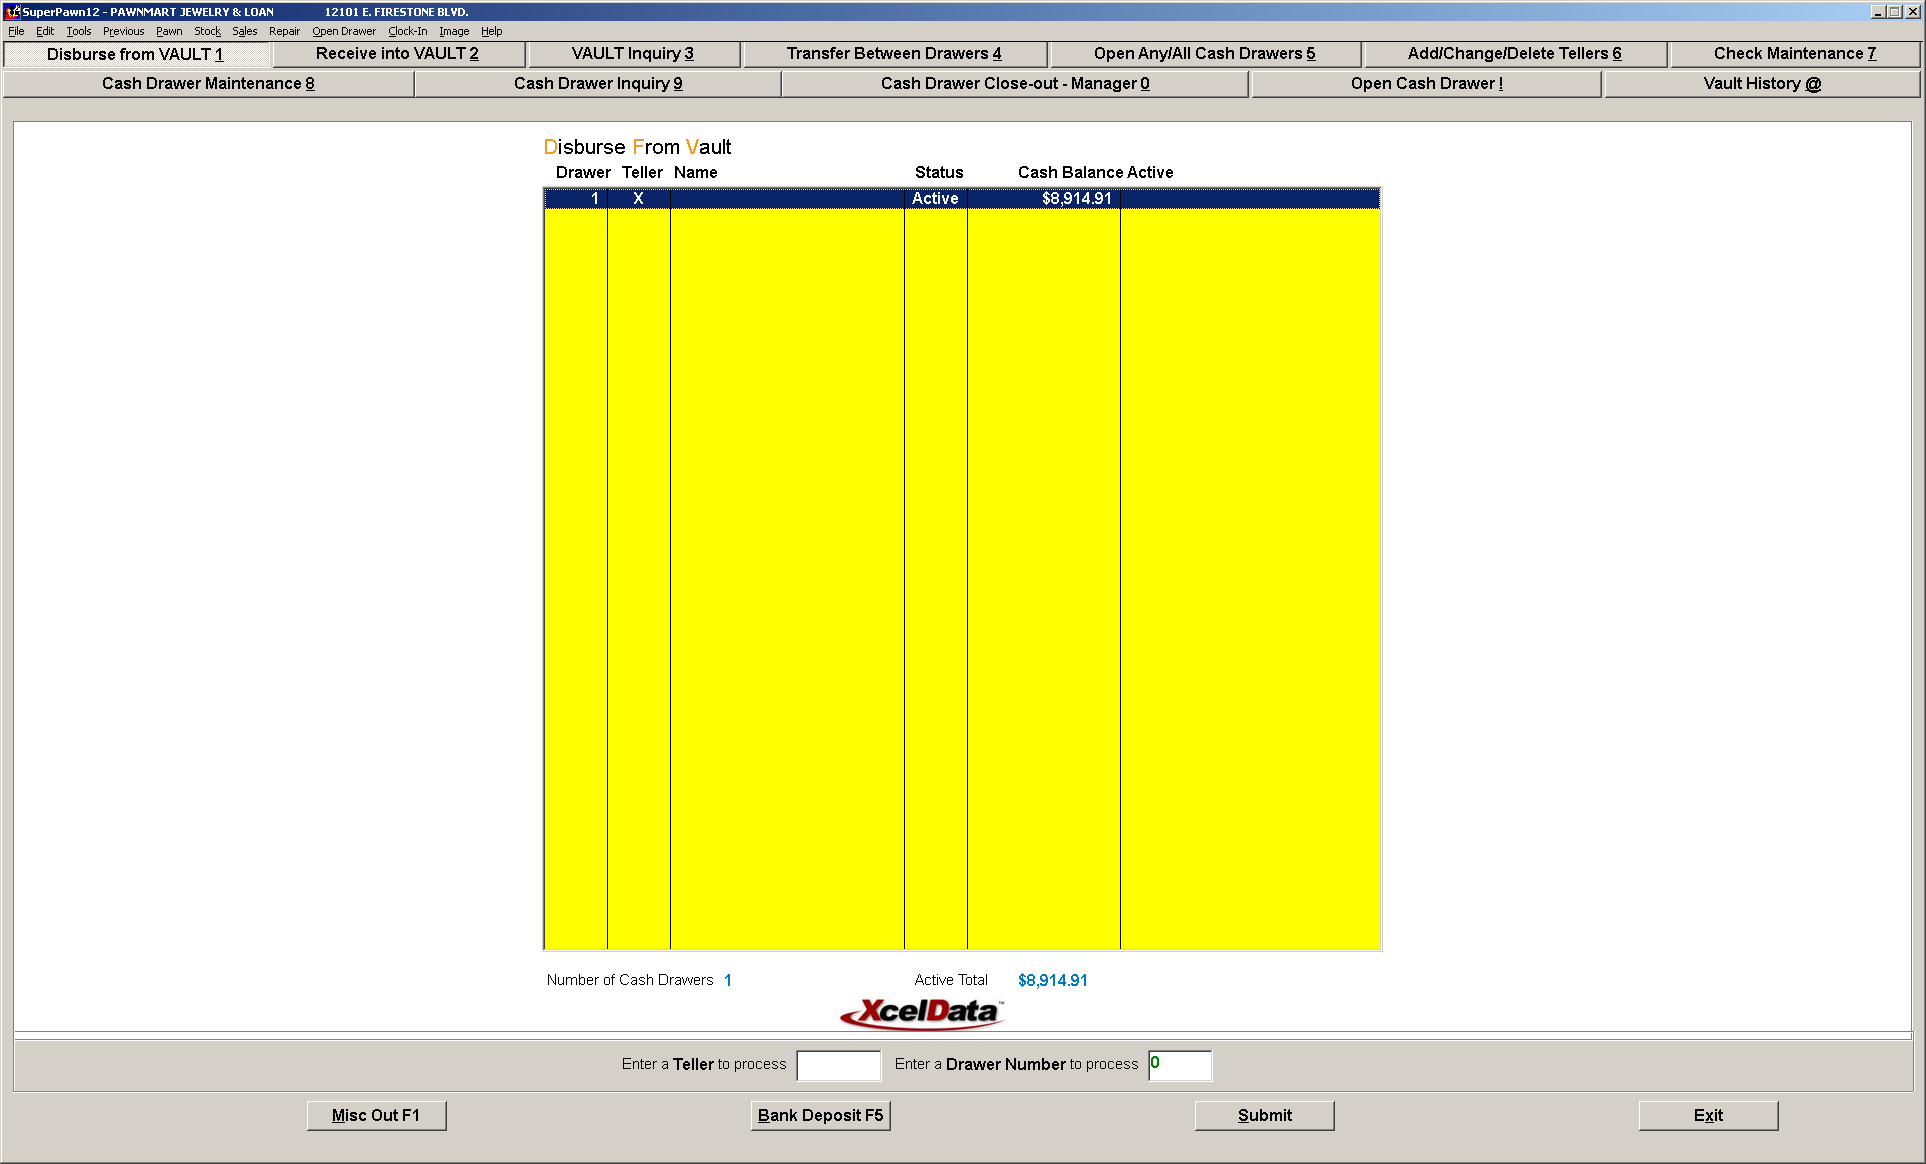Click the SuperPawn12 title bar app icon
Viewport: 1926px width, 1164px height.
(x=12, y=11)
